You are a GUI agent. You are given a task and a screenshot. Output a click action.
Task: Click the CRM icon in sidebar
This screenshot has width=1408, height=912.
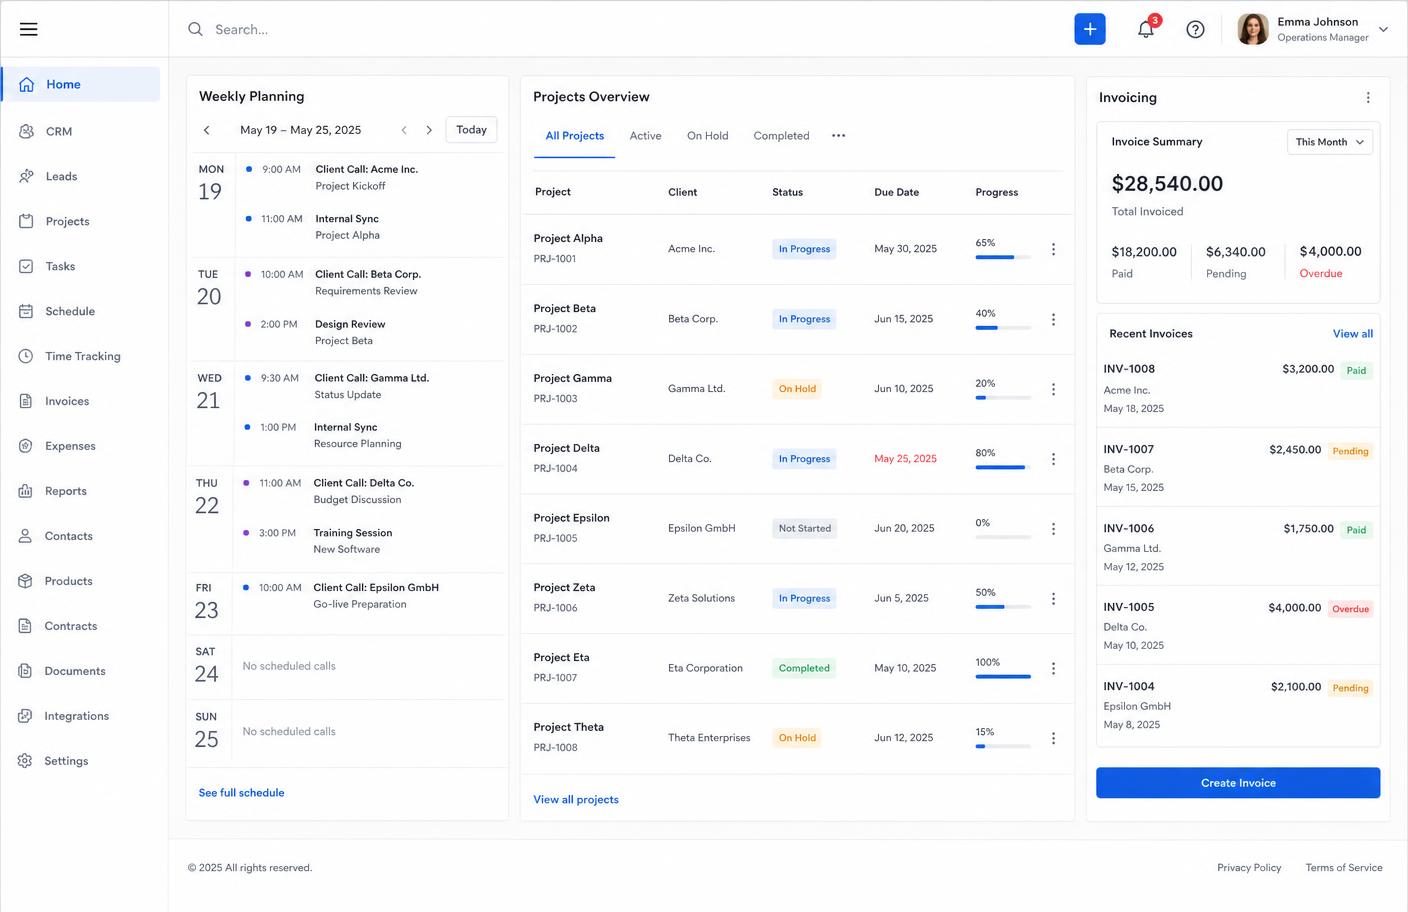(x=26, y=131)
